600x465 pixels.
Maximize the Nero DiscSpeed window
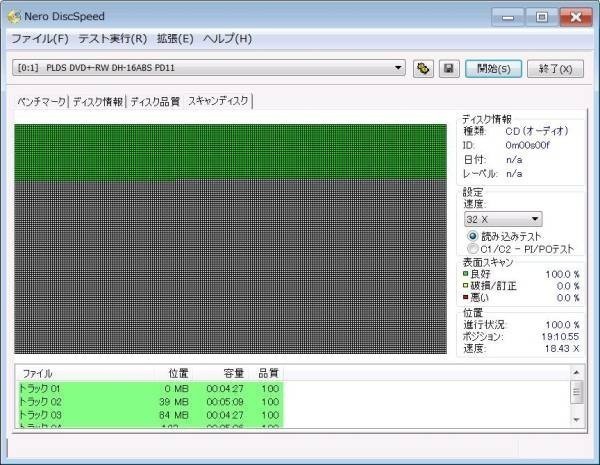(x=541, y=17)
